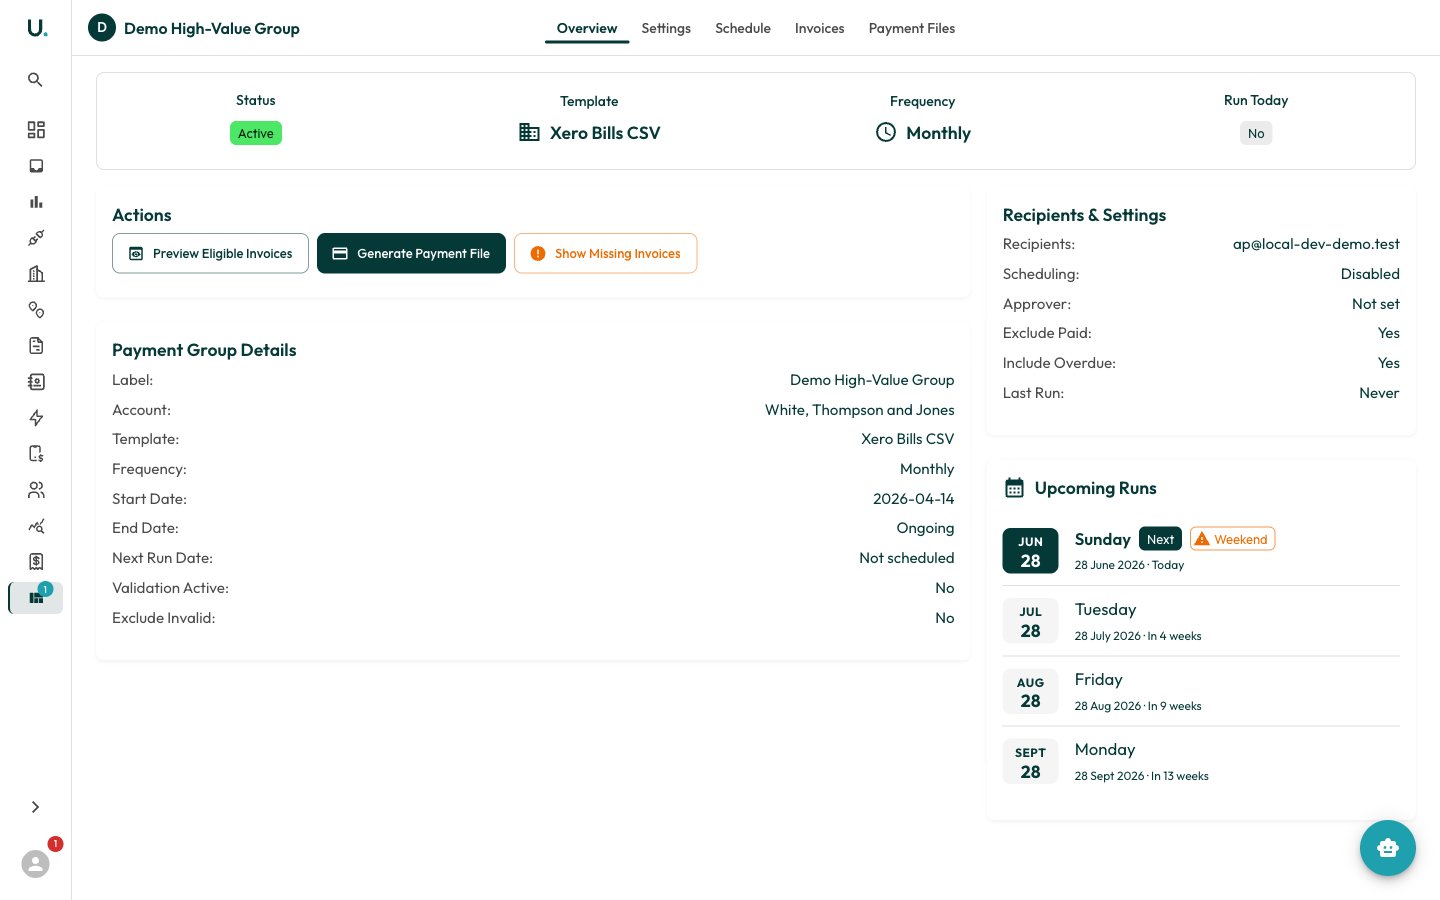This screenshot has width=1440, height=900.
Task: Open the document page sidebar icon
Action: [36, 346]
